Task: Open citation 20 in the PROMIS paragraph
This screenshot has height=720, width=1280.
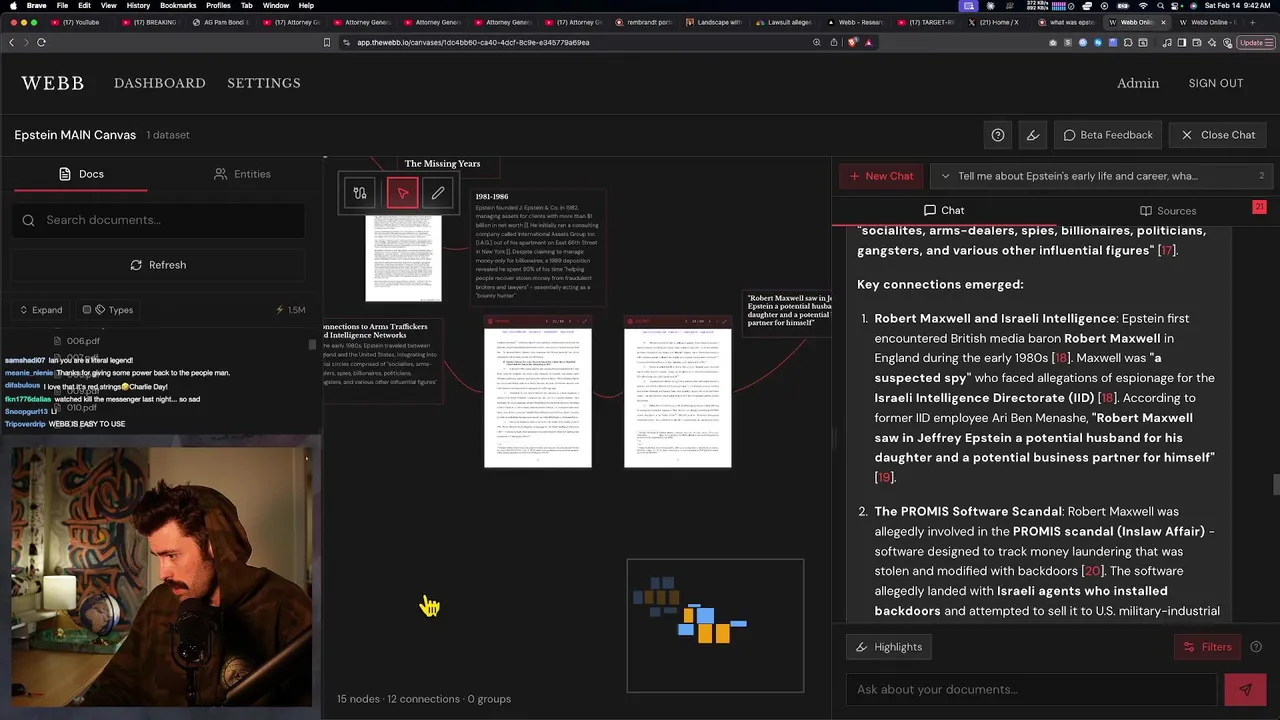Action: coord(1092,571)
